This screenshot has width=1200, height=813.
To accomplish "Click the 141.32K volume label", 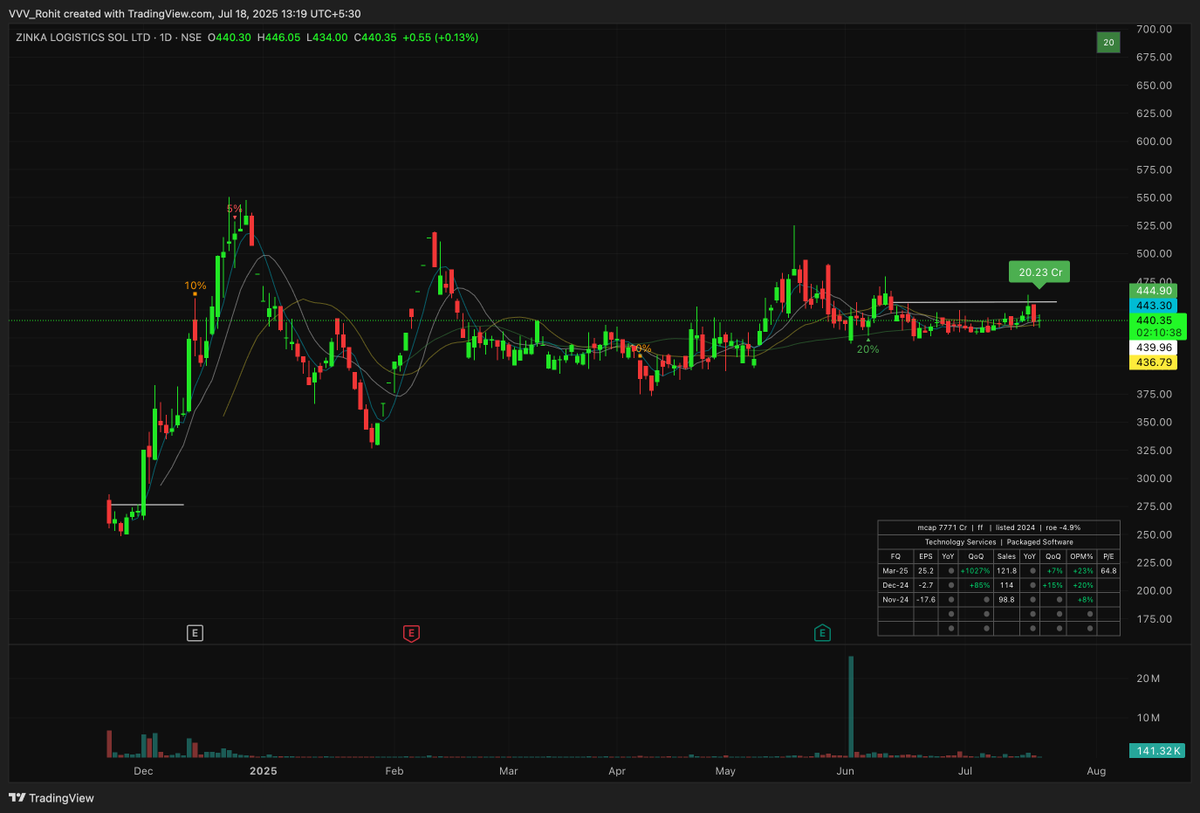I will [1156, 750].
